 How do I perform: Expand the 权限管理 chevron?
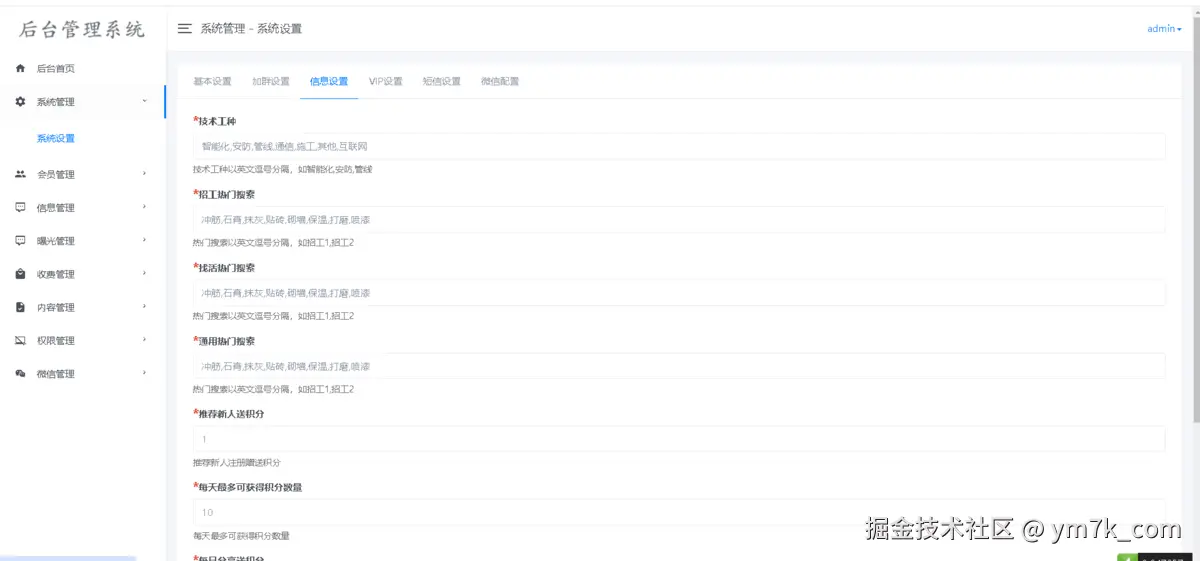point(145,340)
